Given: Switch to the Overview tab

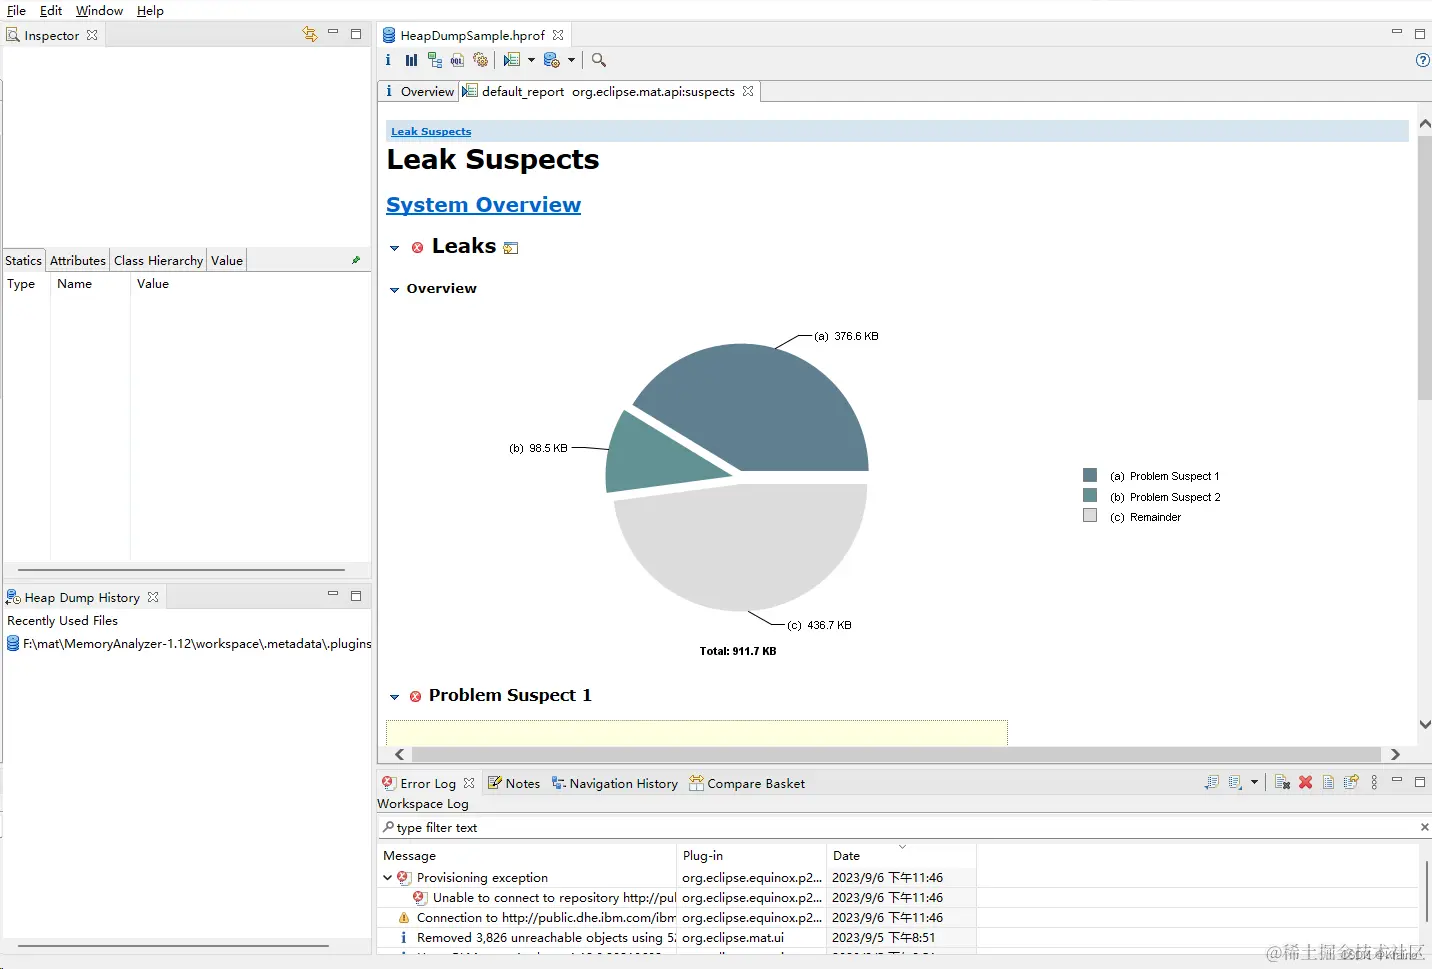Looking at the screenshot, I should coord(418,91).
